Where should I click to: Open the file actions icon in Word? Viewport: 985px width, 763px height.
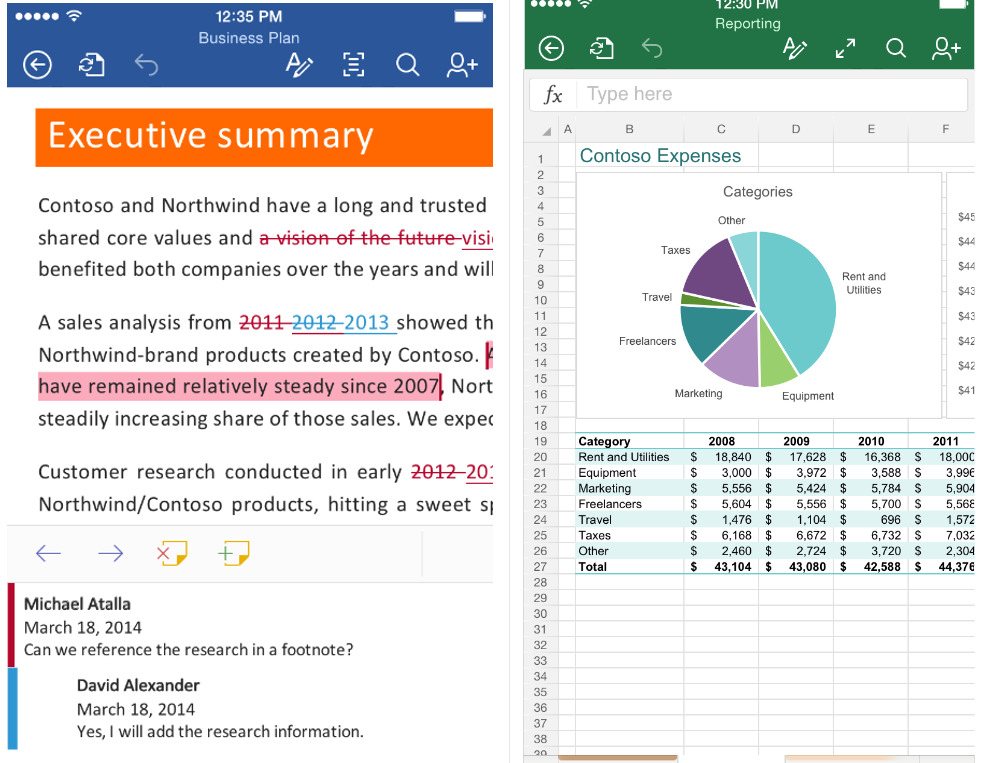[91, 66]
